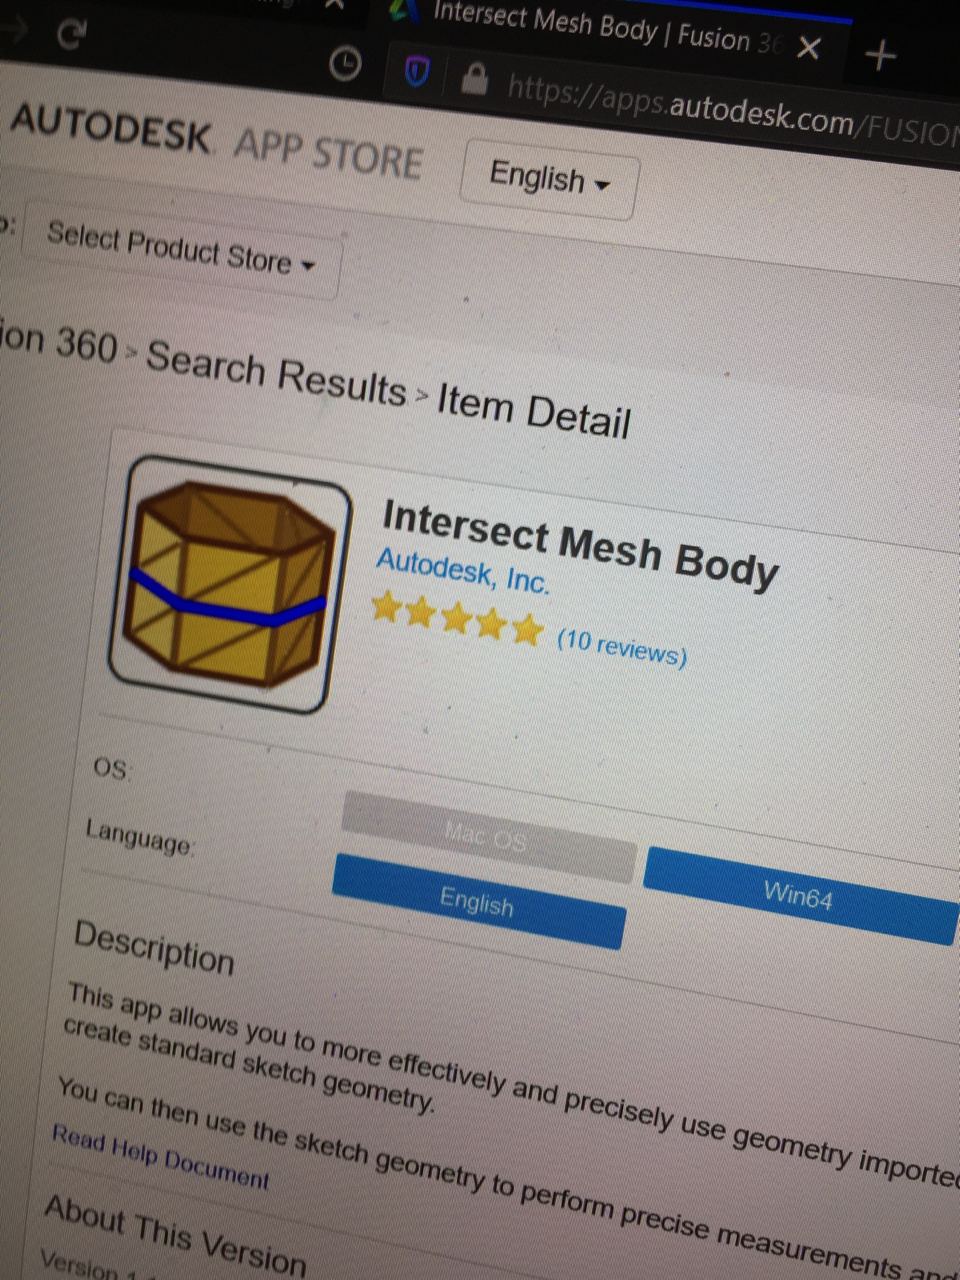960x1280 pixels.
Task: Close the Intersect Mesh Body tab
Action: click(x=809, y=47)
